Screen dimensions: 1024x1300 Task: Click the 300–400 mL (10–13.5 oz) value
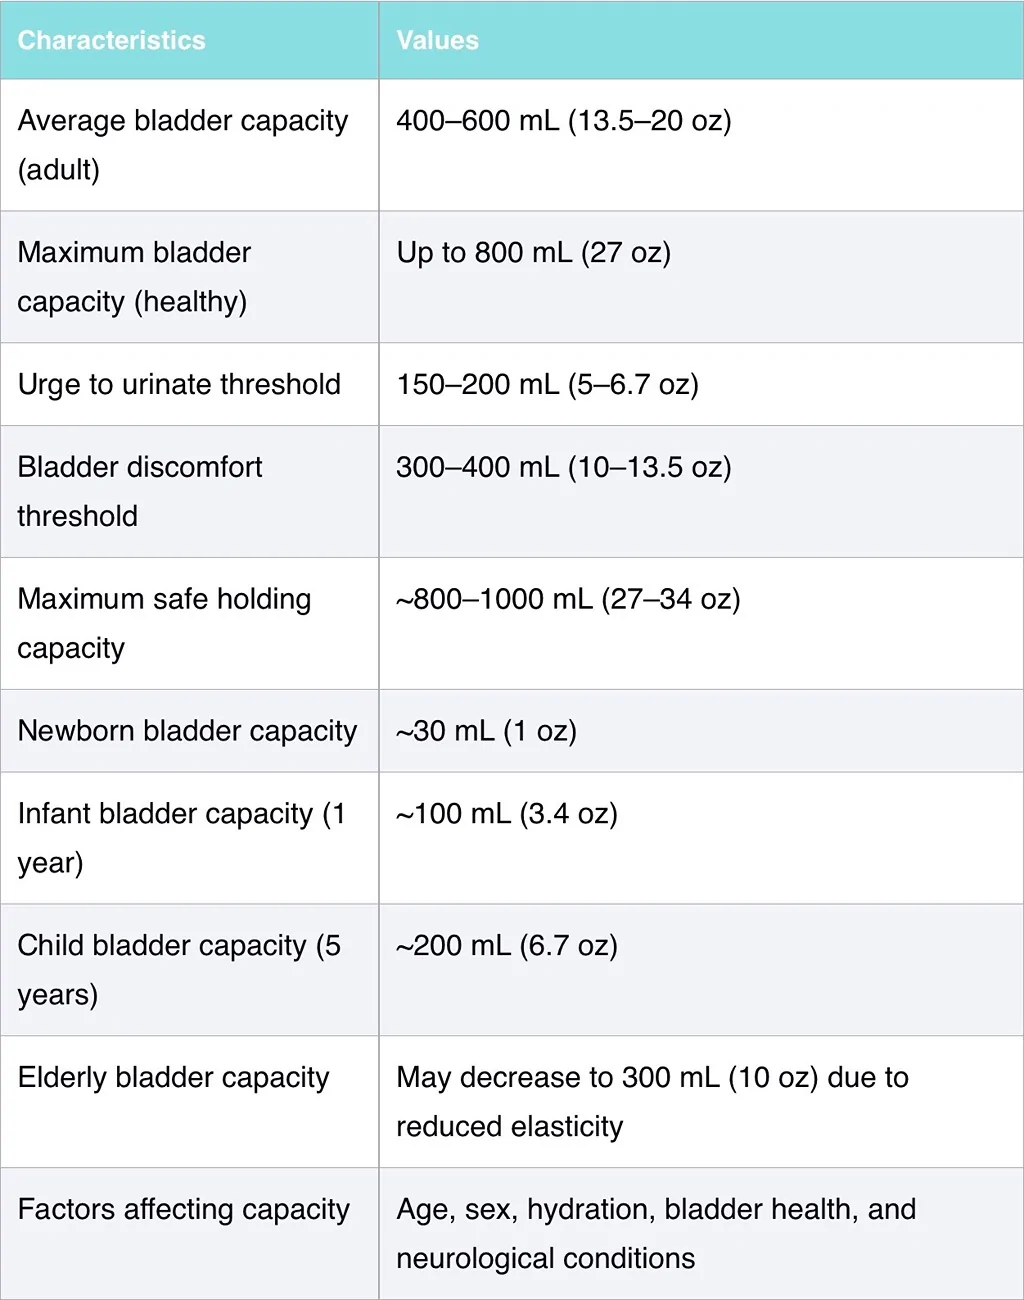point(564,467)
